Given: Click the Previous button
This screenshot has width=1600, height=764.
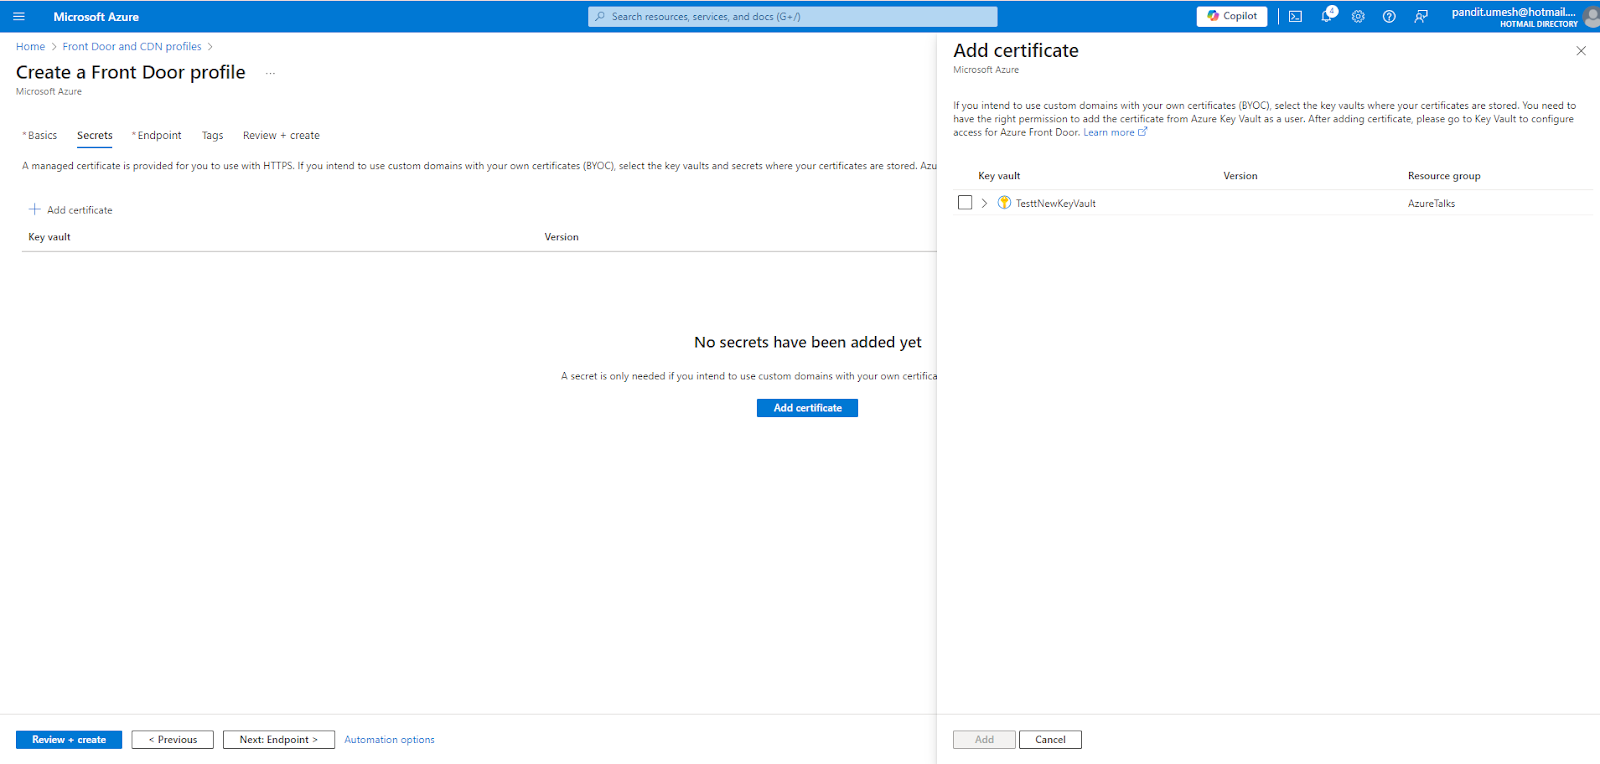Looking at the screenshot, I should 172,740.
